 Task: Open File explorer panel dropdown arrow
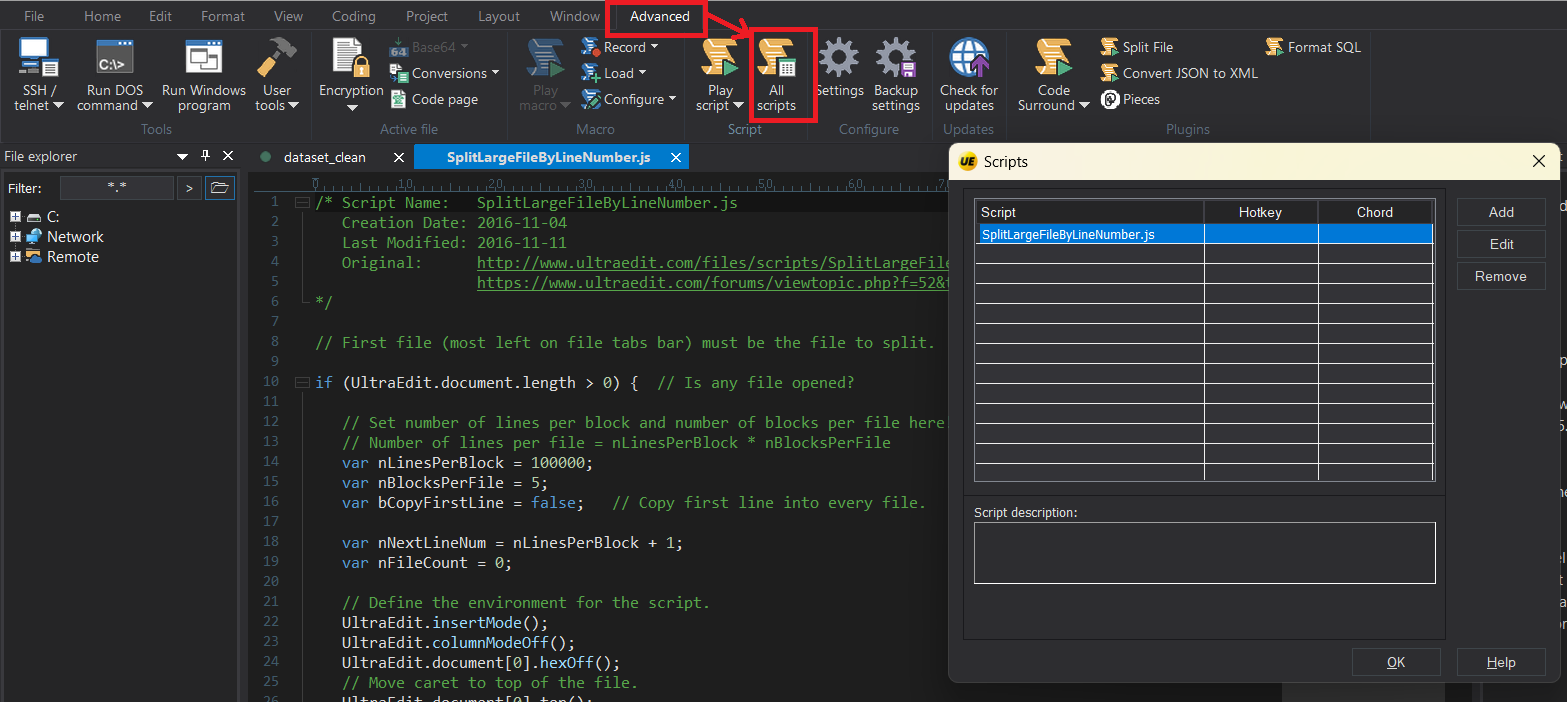click(182, 157)
